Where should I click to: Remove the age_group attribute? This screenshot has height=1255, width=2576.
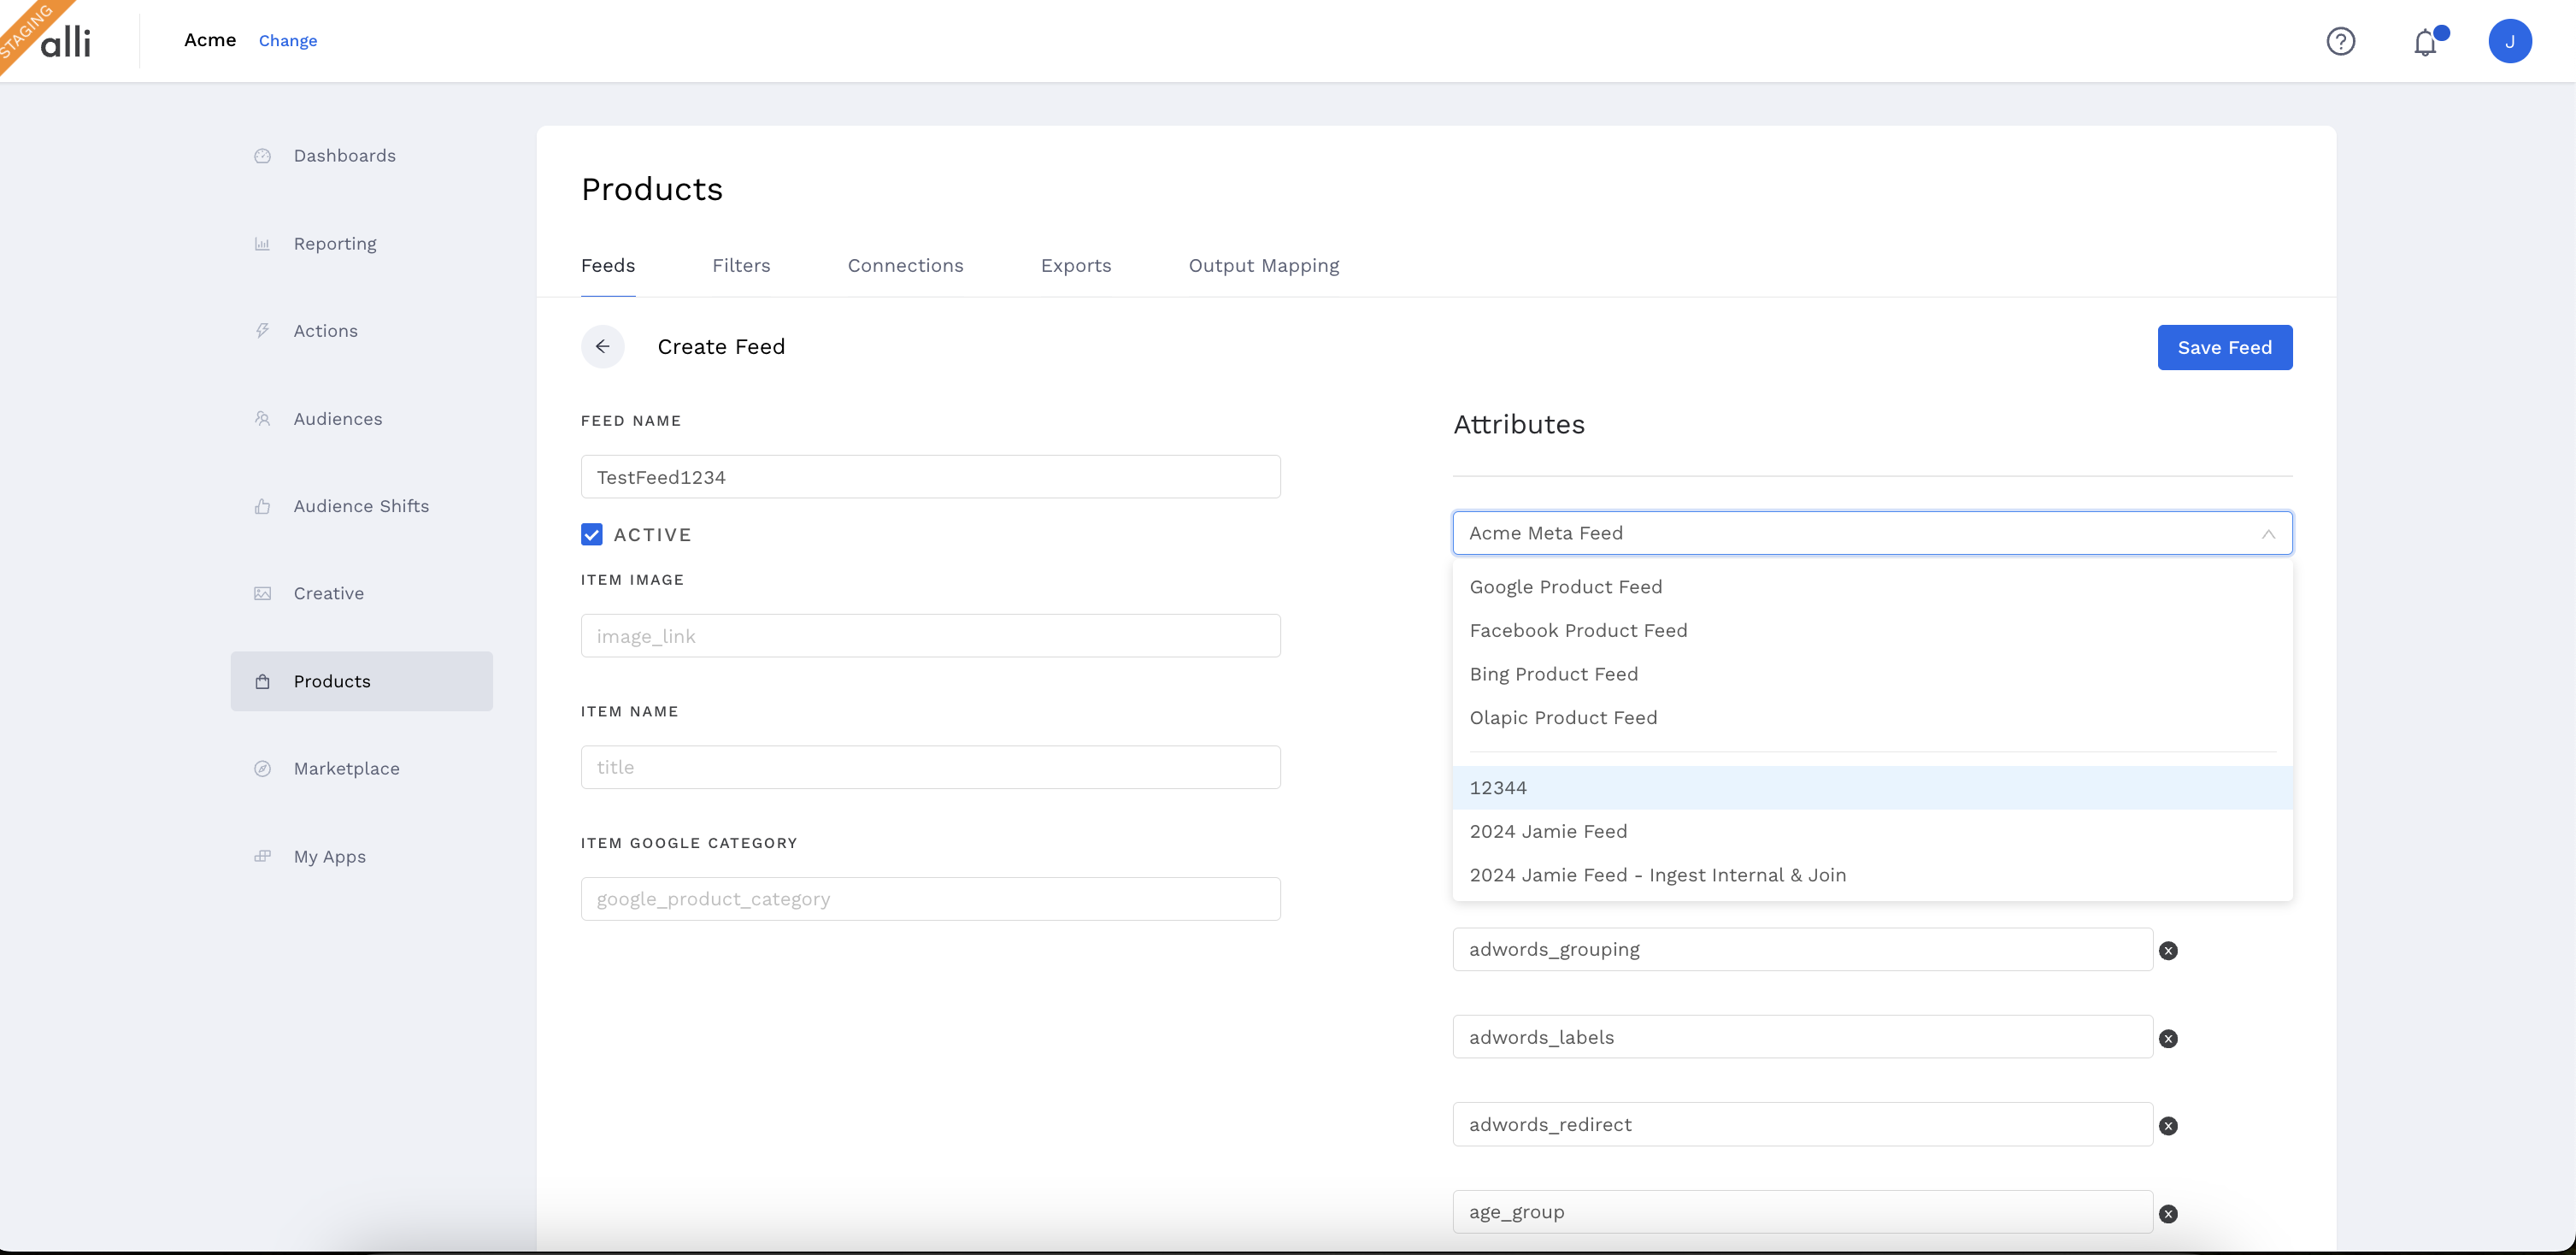point(2167,1214)
